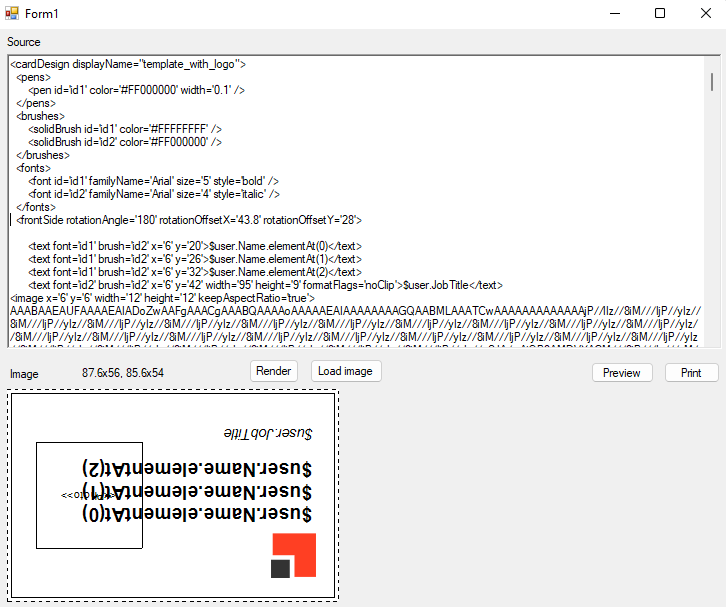This screenshot has width=726, height=607.
Task: Open the card Preview
Action: tap(621, 373)
